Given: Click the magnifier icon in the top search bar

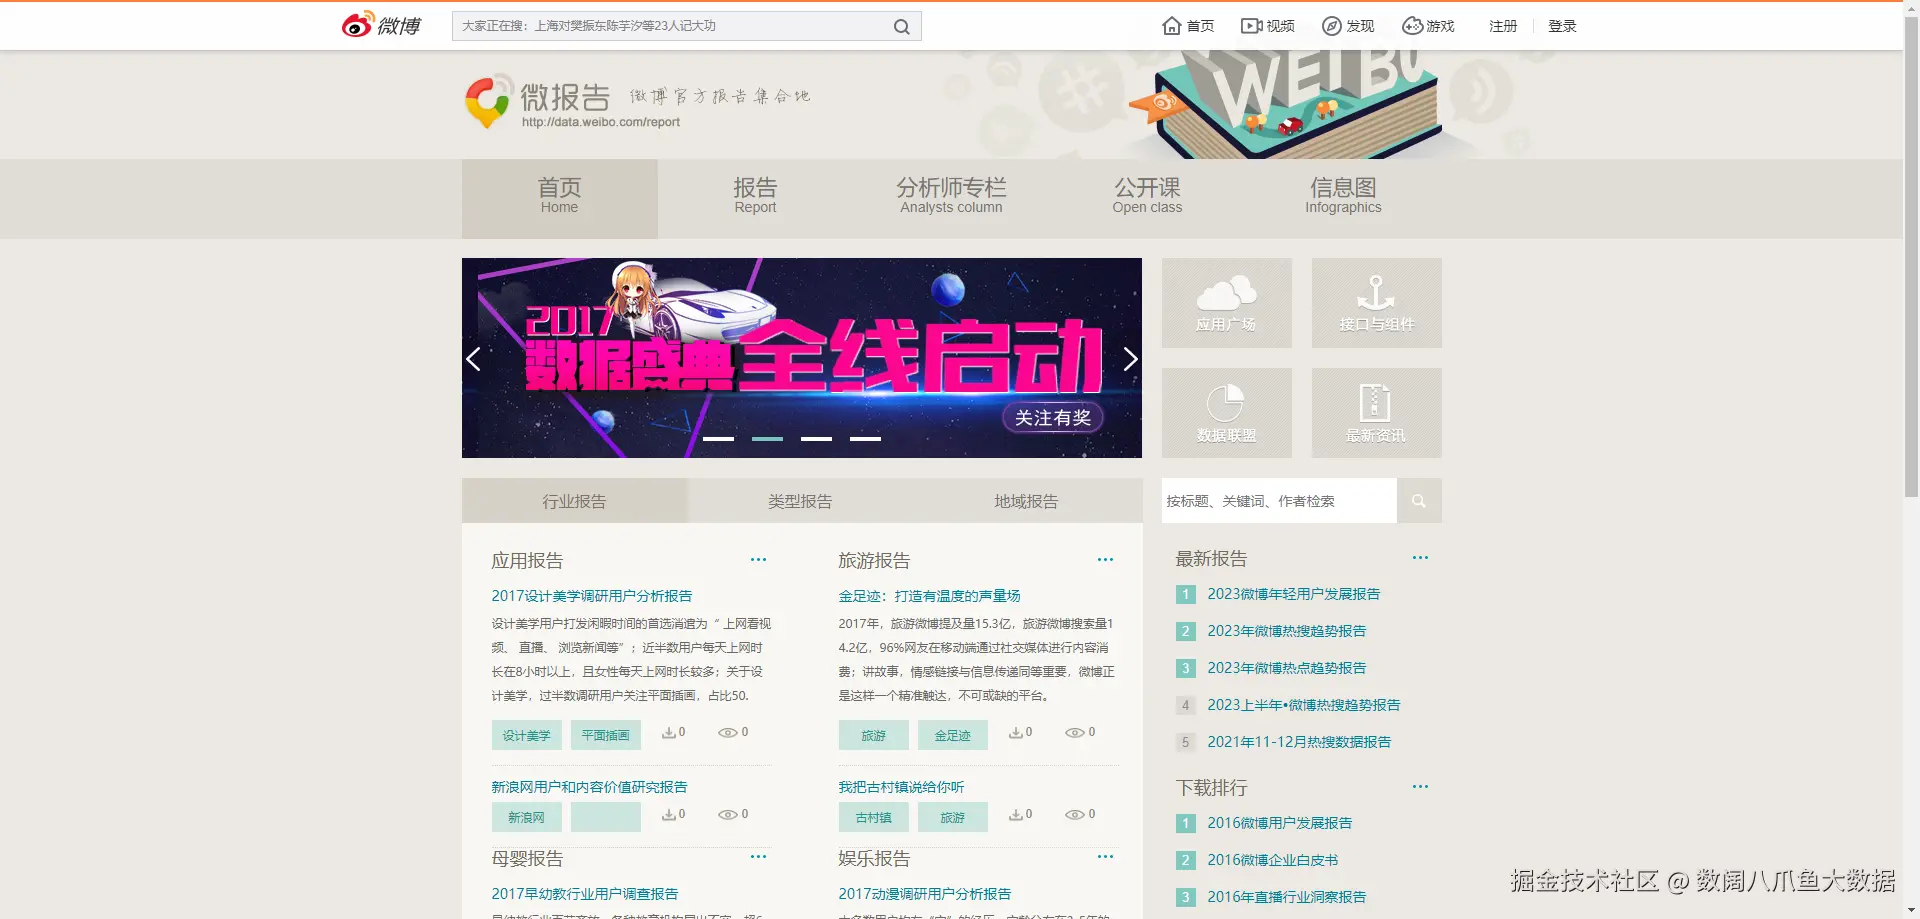Looking at the screenshot, I should [x=902, y=27].
